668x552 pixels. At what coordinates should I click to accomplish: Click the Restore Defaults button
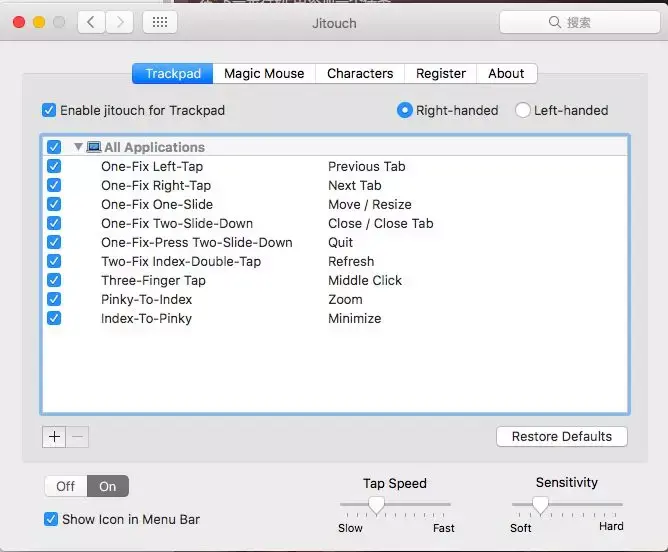pyautogui.click(x=561, y=437)
